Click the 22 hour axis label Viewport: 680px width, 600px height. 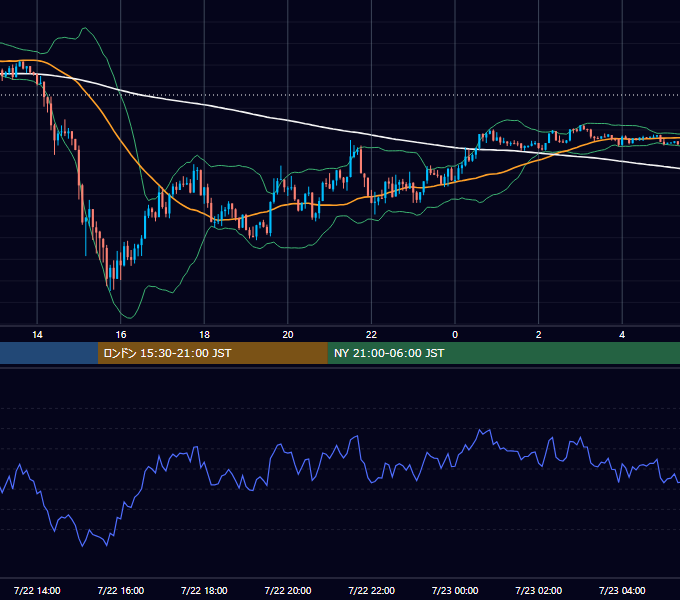pos(371,335)
